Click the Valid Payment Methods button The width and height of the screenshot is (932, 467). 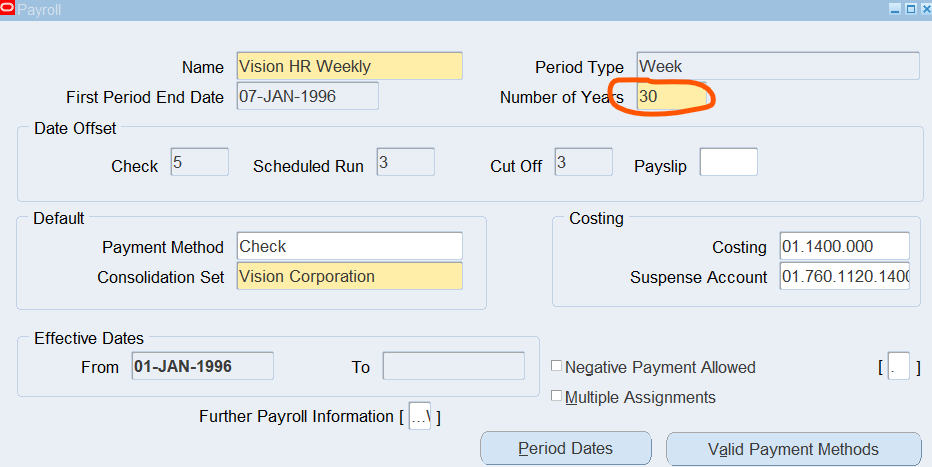(793, 449)
